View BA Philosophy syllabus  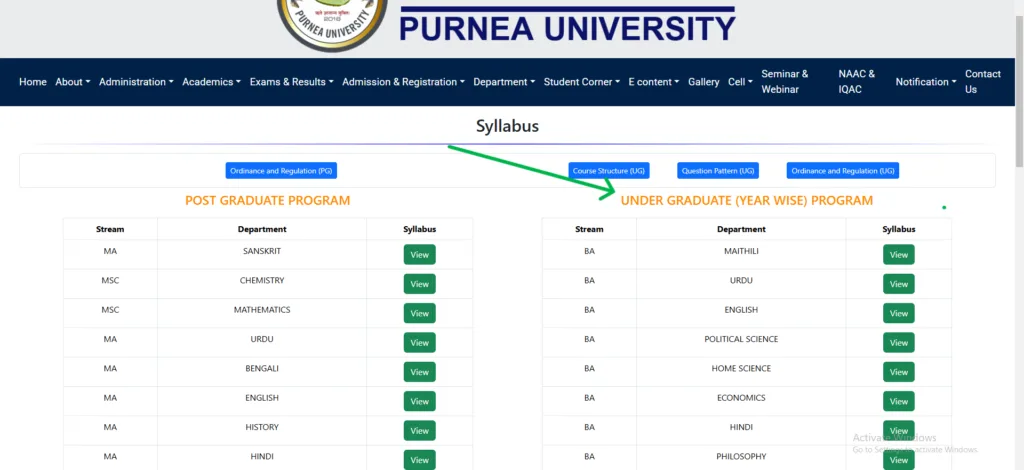pyautogui.click(x=899, y=460)
